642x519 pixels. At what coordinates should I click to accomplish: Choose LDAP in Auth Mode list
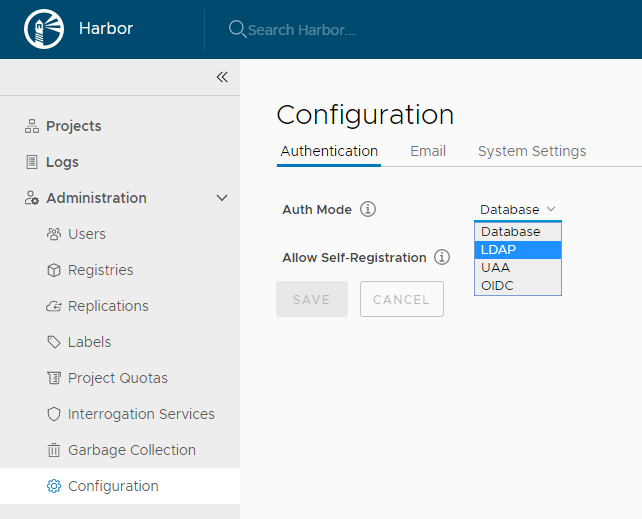[x=518, y=250]
